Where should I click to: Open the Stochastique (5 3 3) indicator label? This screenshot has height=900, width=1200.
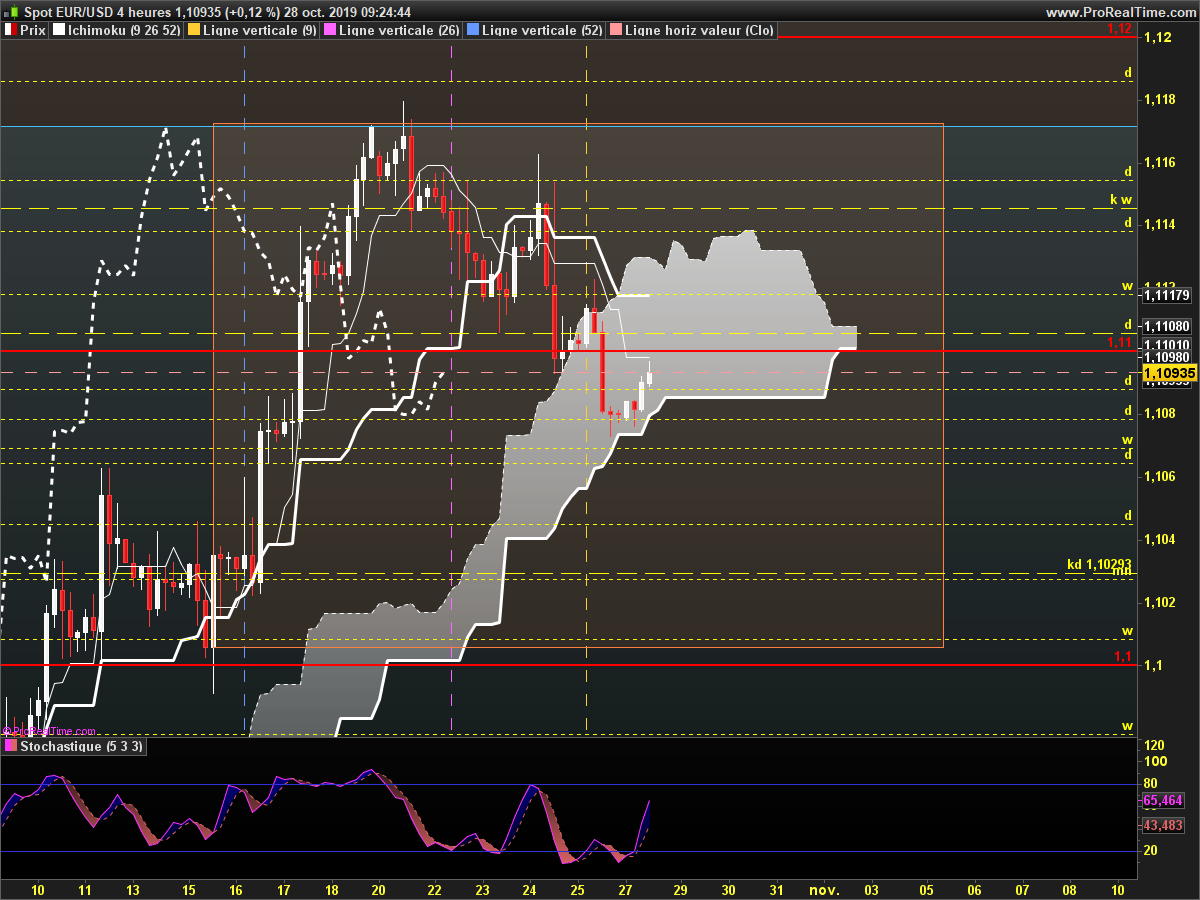(x=82, y=746)
